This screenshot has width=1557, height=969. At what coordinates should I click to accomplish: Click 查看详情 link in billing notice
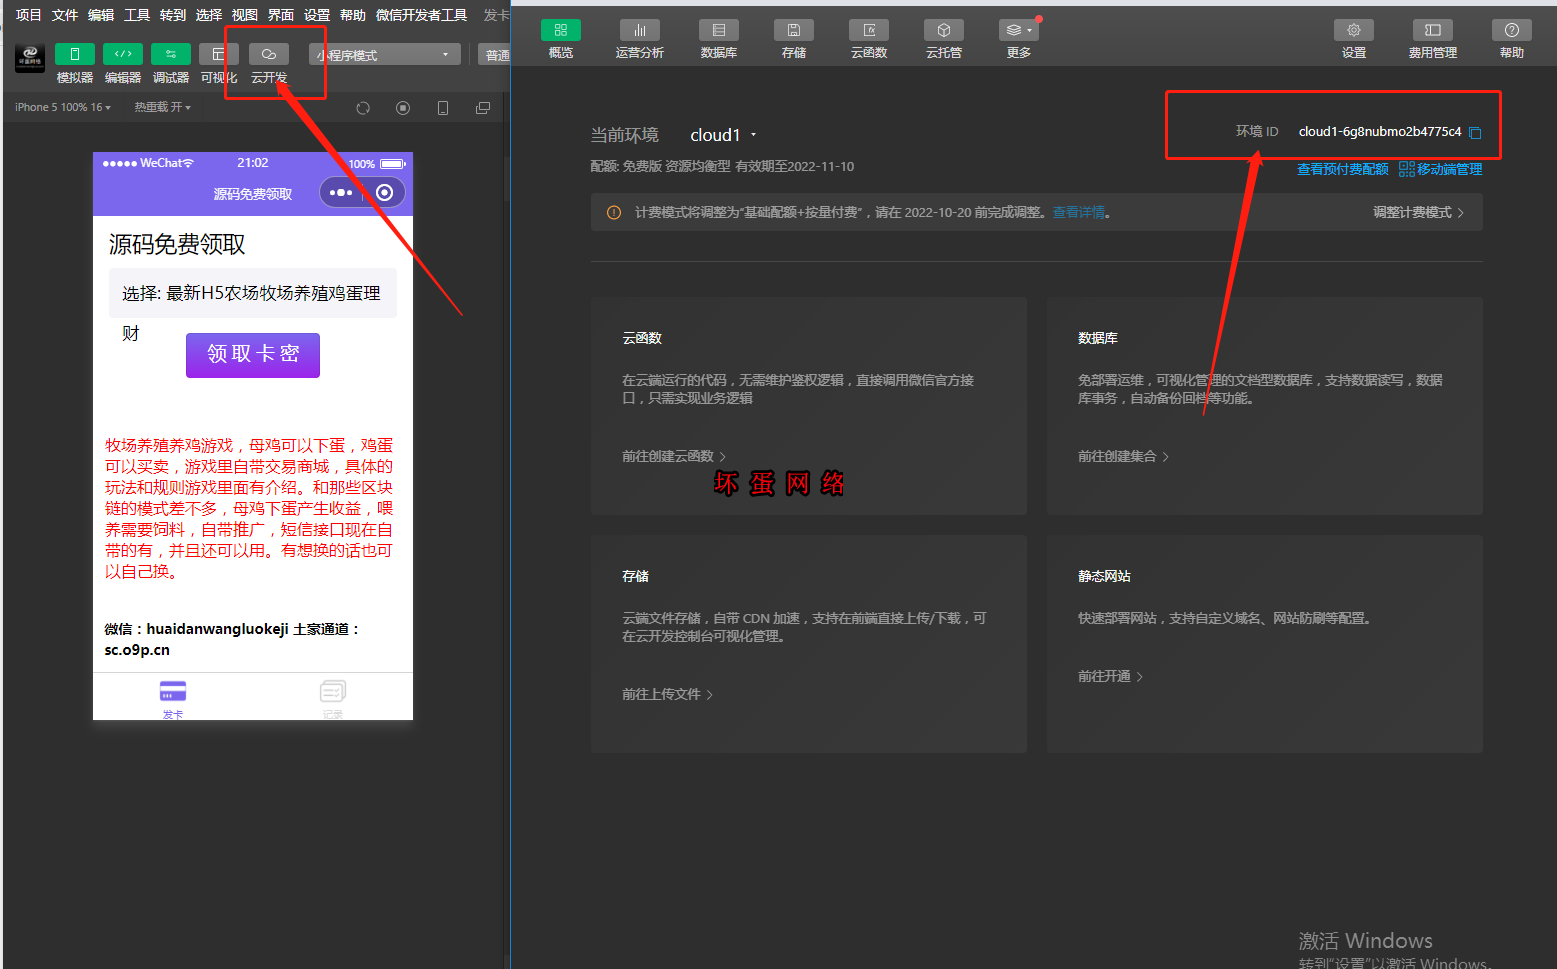tap(1078, 212)
